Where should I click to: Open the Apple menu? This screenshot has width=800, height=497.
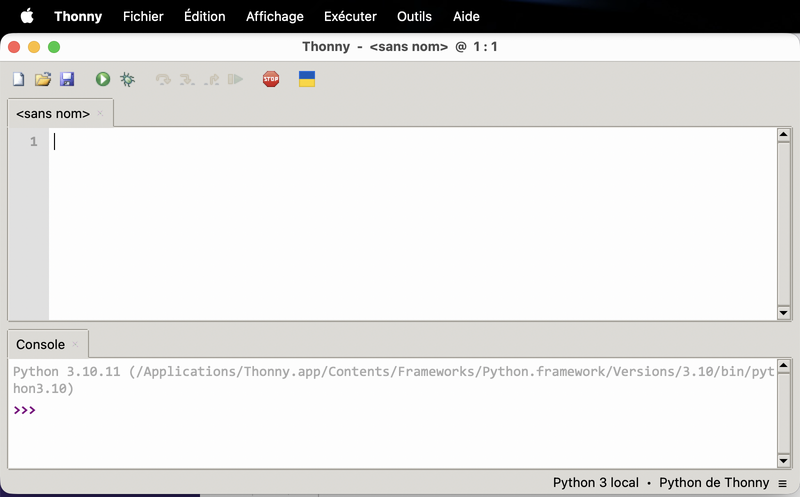pyautogui.click(x=27, y=16)
